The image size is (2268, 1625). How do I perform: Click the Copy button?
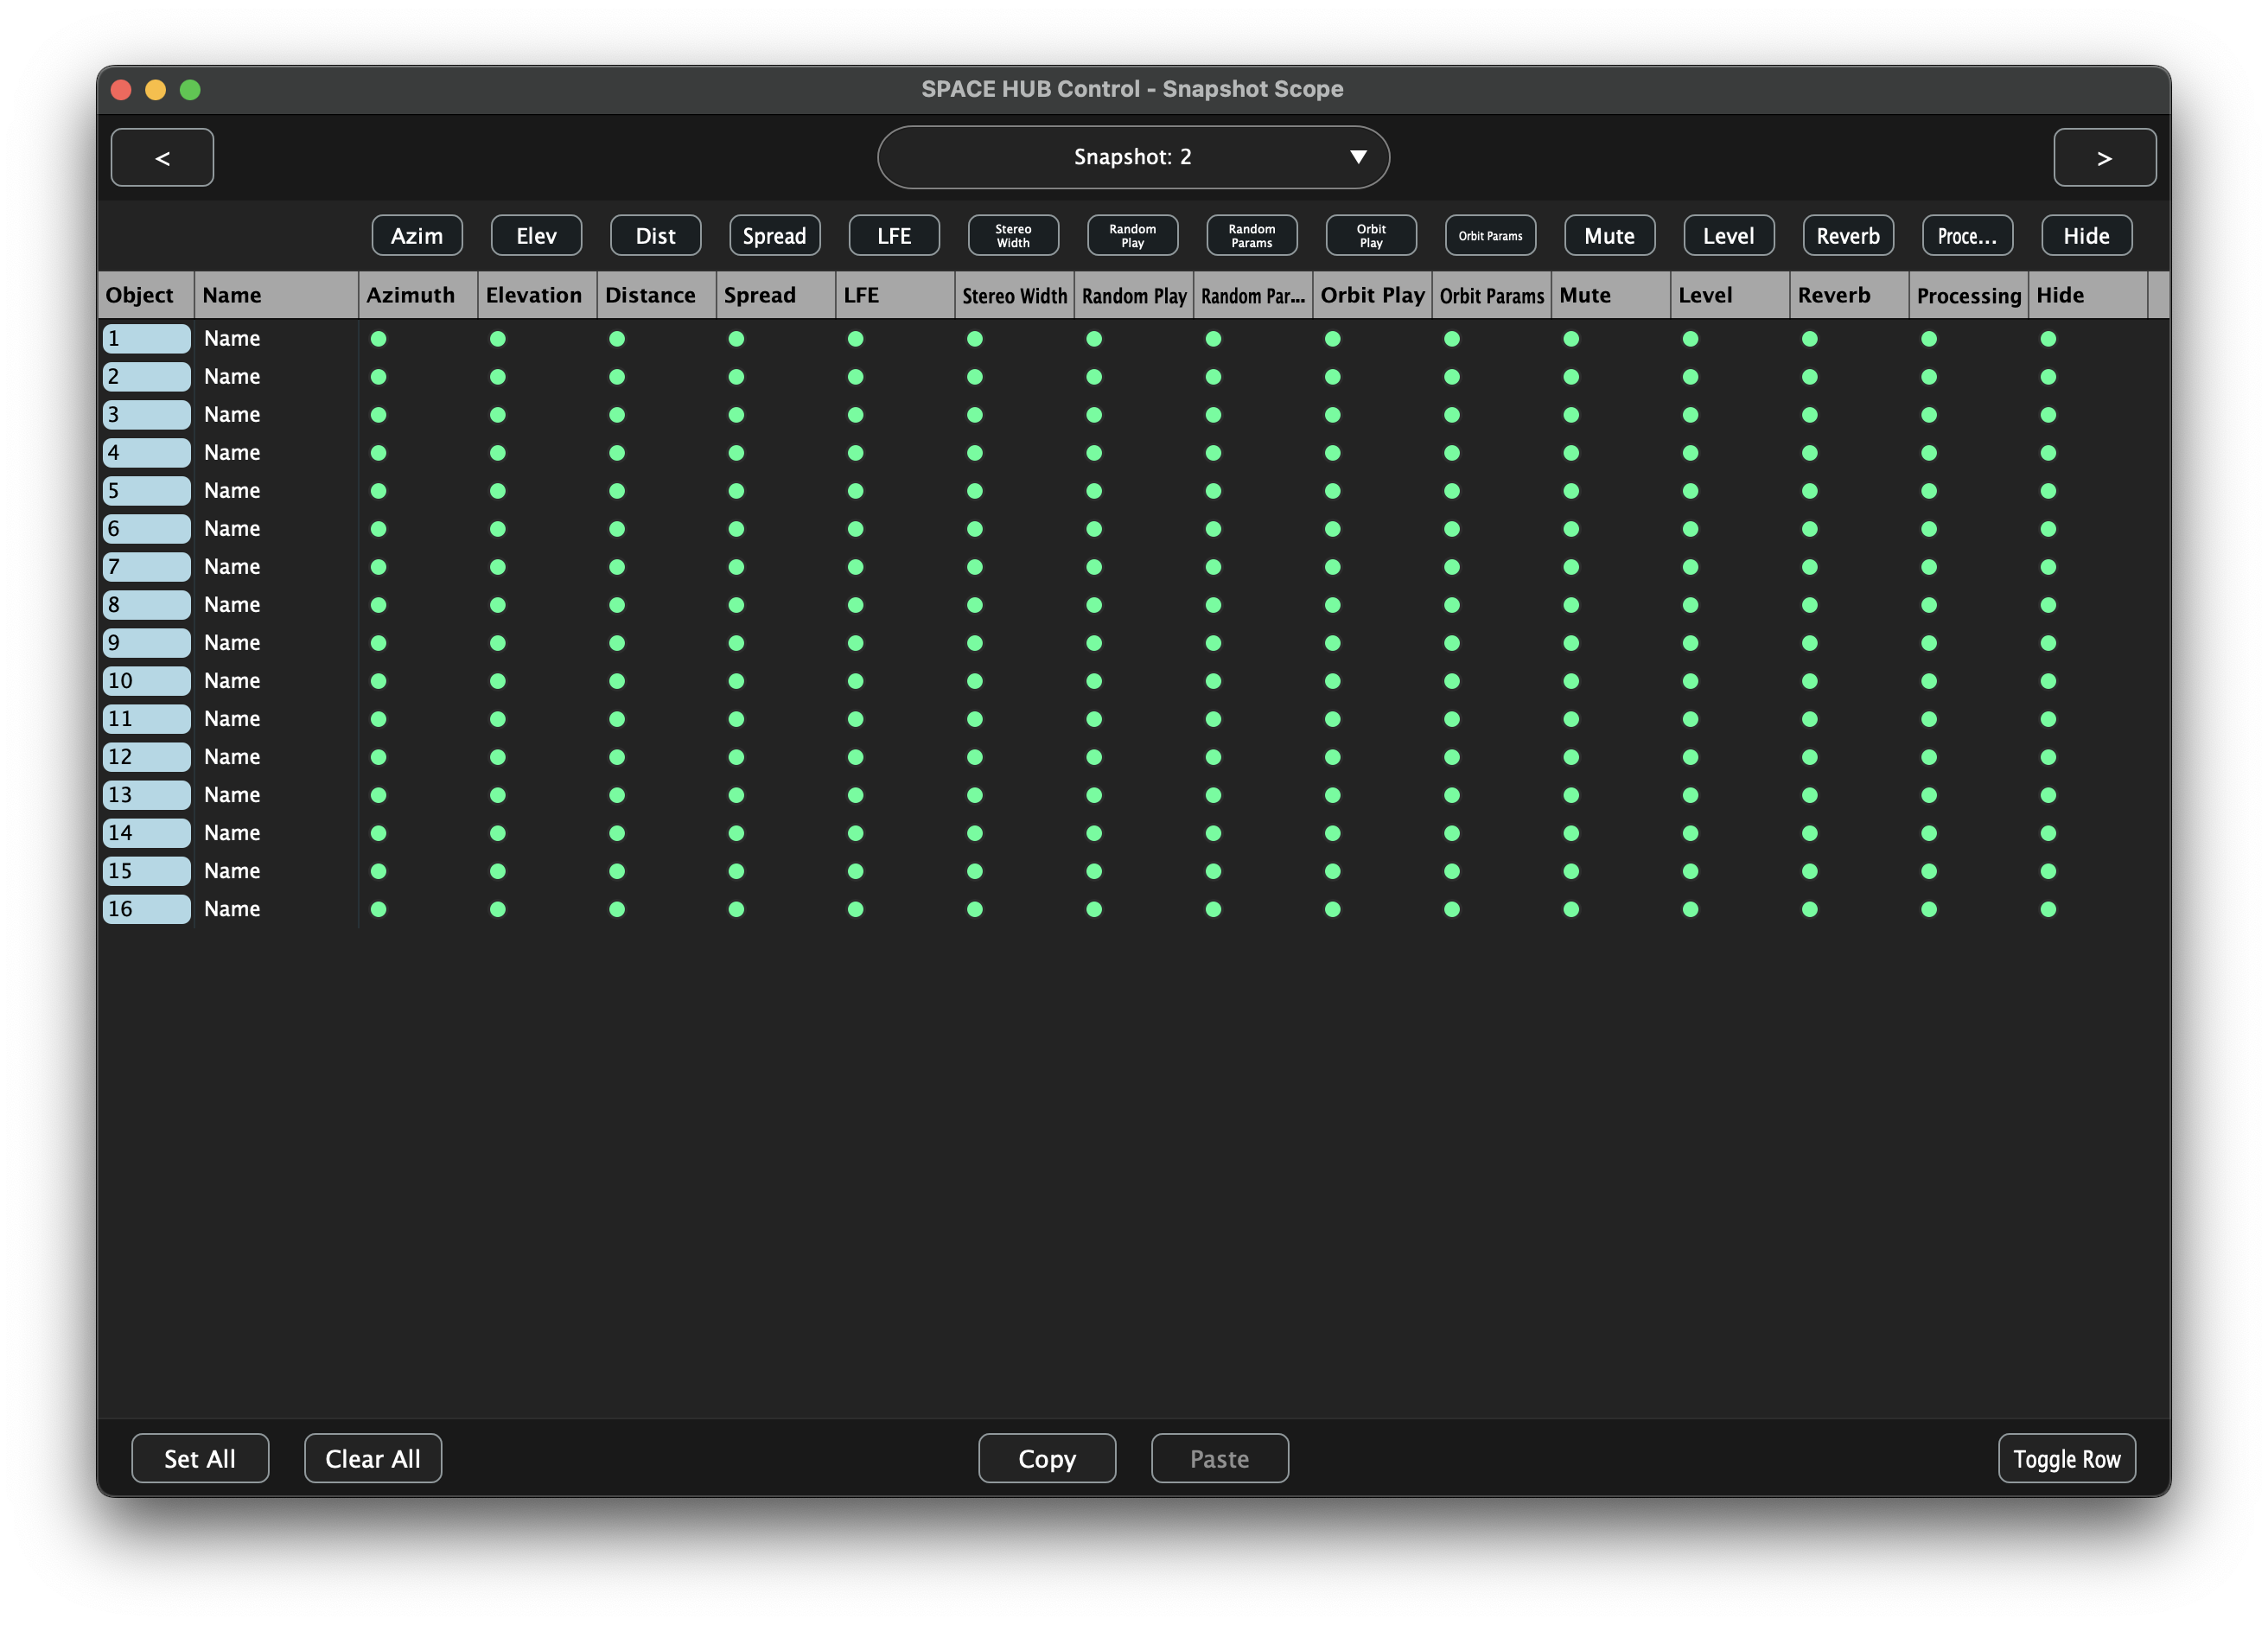1046,1458
